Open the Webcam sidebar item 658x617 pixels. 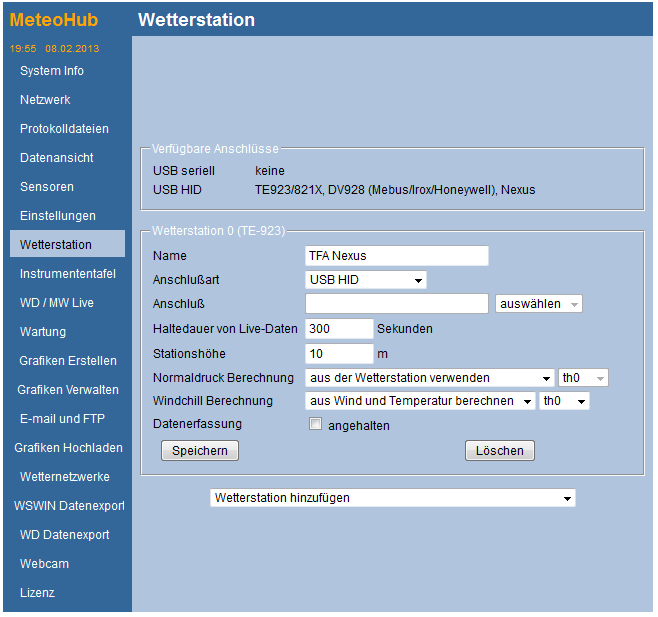[x=45, y=564]
